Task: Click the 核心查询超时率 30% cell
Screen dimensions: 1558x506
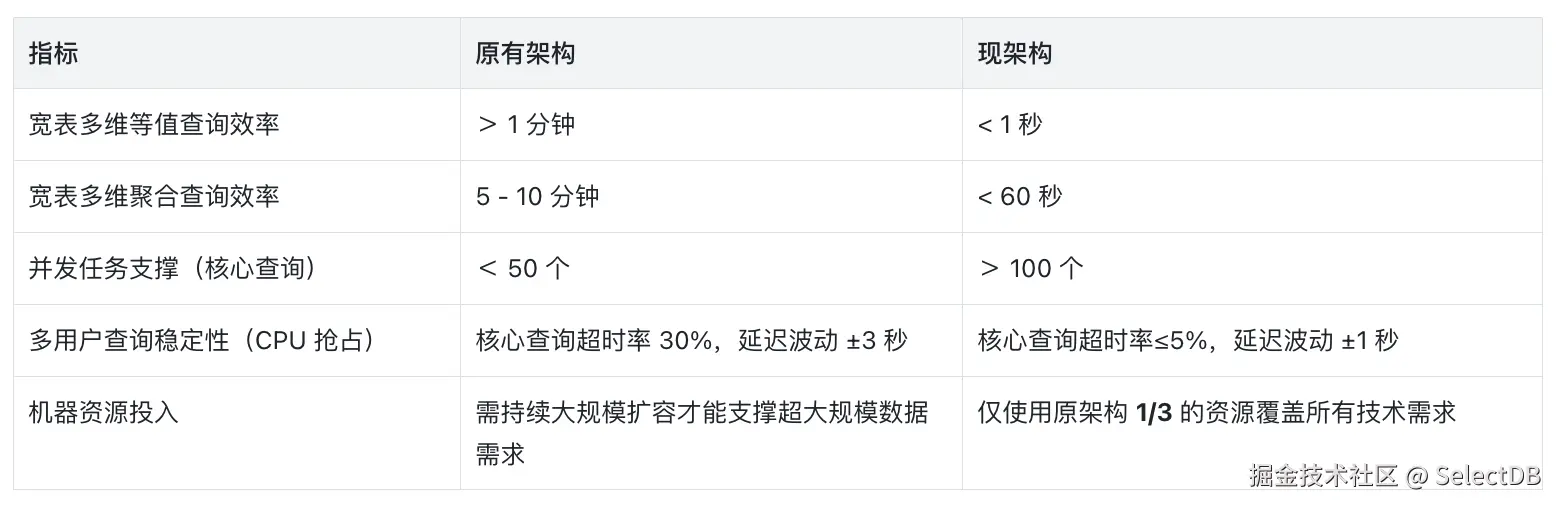Action: (692, 341)
